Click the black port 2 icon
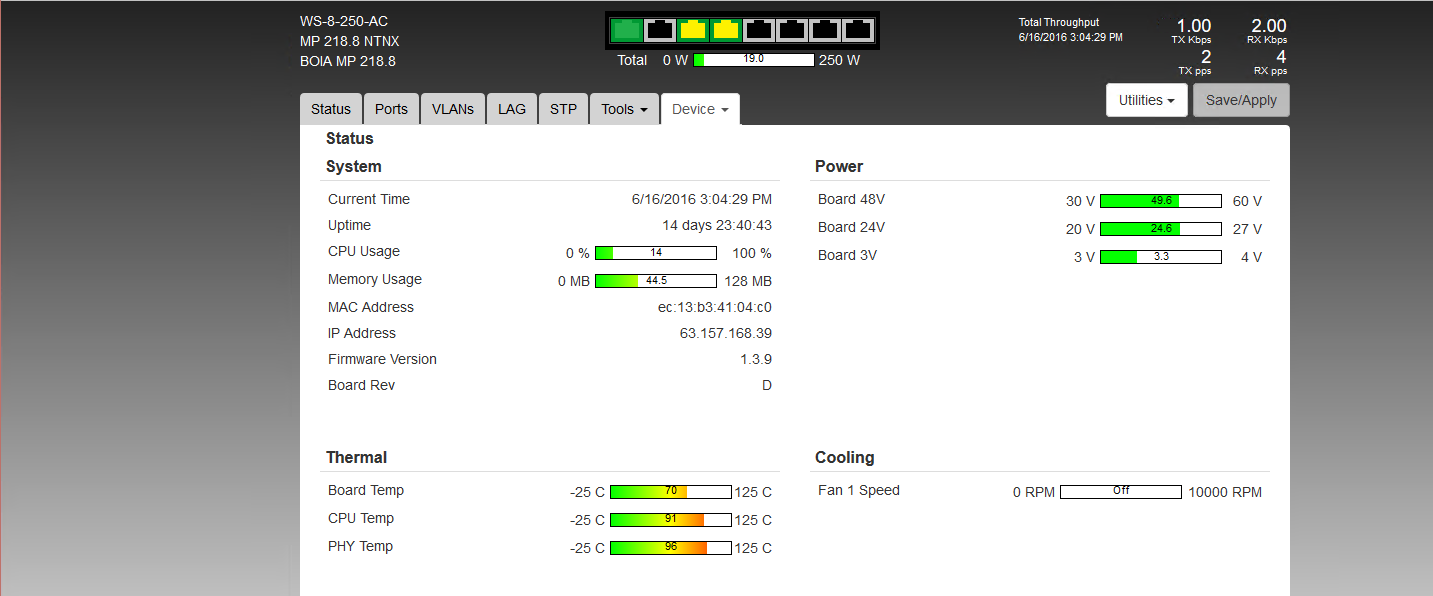This screenshot has height=596, width=1433. pos(659,30)
